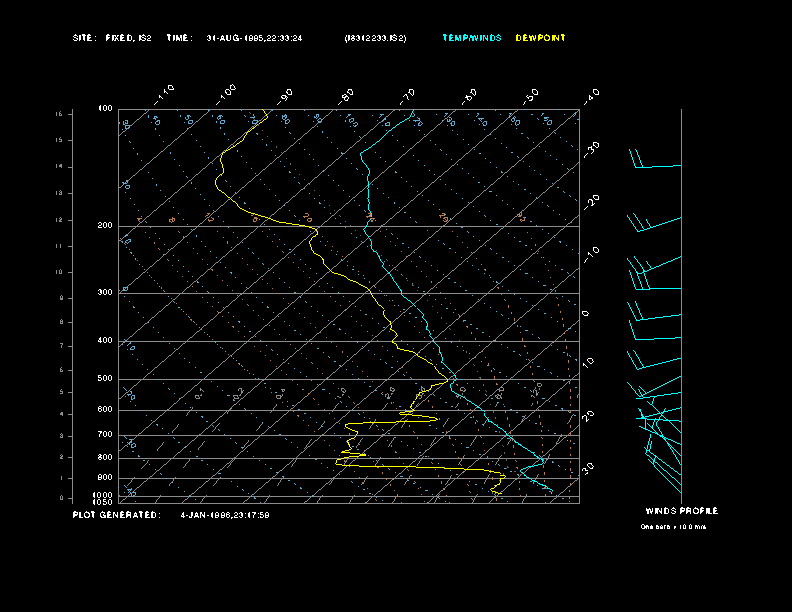Click the 500 pressure level label
This screenshot has height=612, width=792.
(x=105, y=378)
